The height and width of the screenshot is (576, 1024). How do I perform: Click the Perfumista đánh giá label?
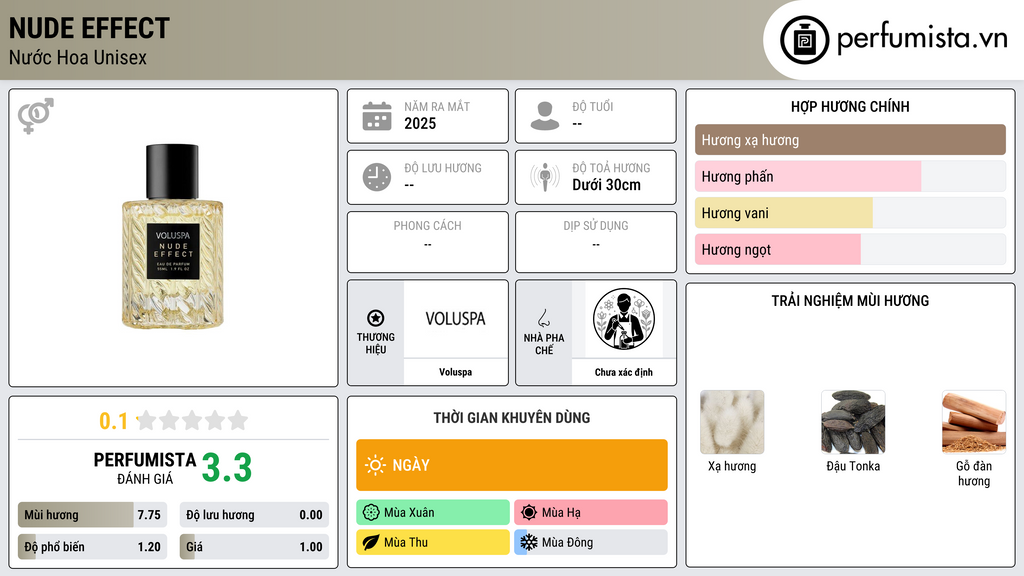click(144, 468)
